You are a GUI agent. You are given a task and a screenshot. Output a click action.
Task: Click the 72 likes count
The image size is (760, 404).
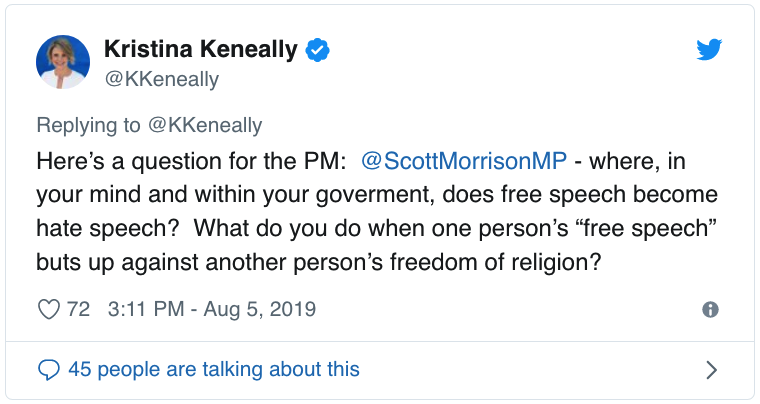pos(78,309)
